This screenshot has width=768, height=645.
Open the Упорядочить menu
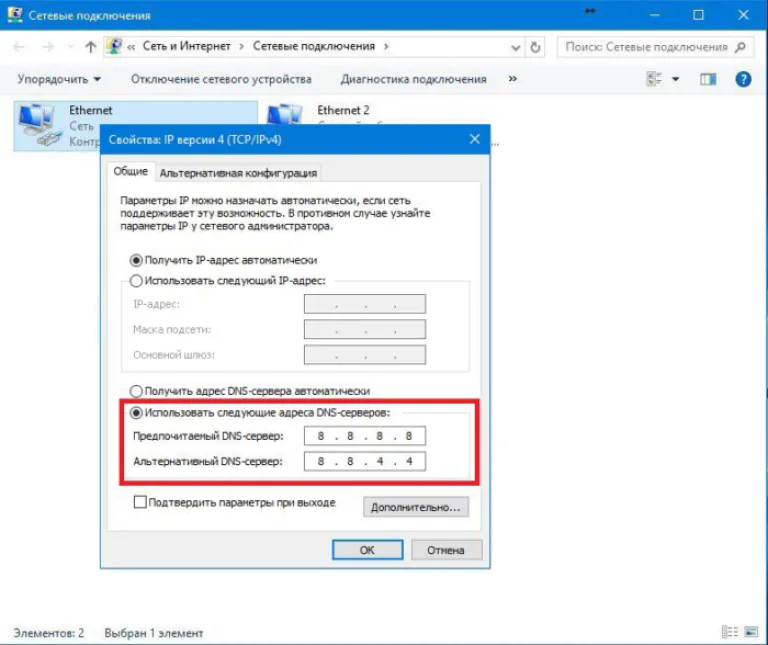pyautogui.click(x=59, y=79)
